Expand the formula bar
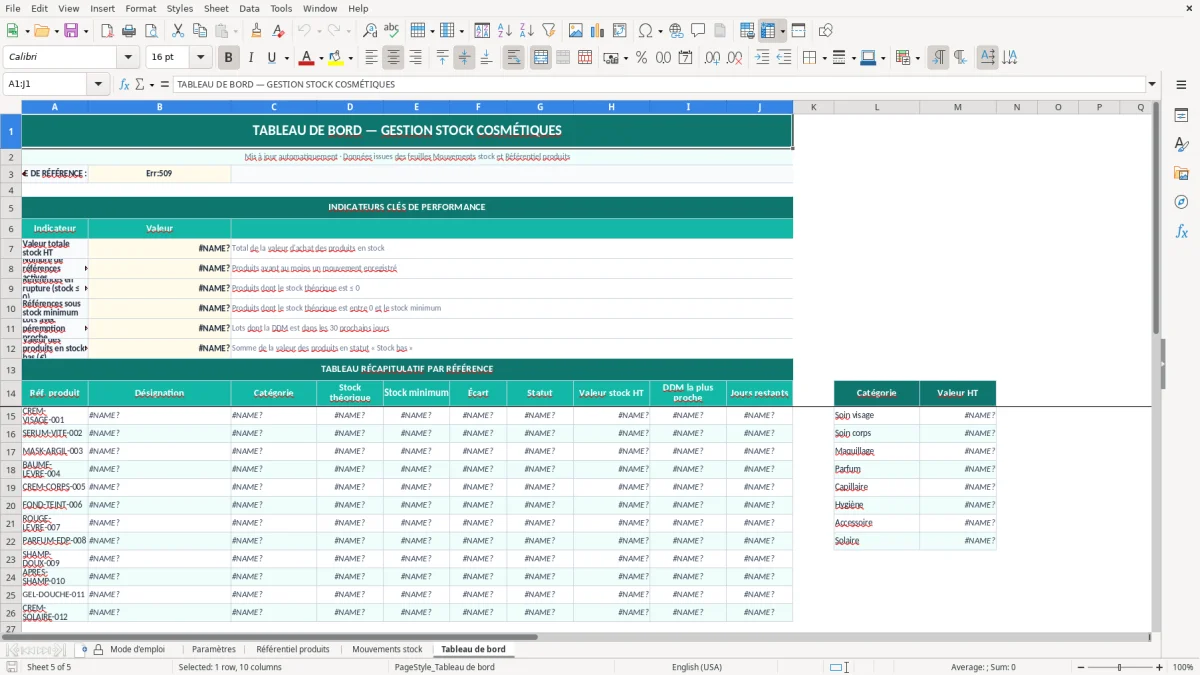The image size is (1200, 675). point(1153,84)
